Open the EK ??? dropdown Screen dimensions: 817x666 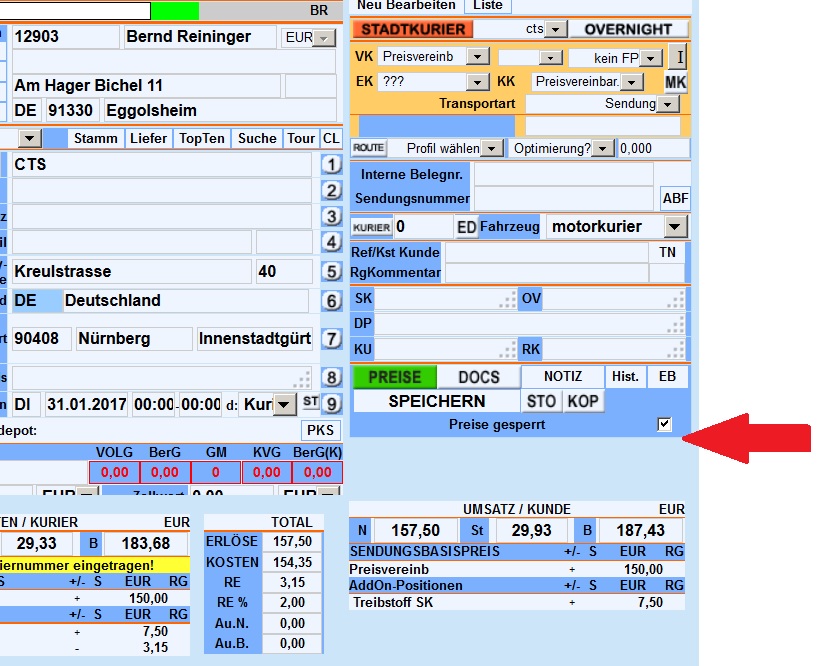(477, 82)
